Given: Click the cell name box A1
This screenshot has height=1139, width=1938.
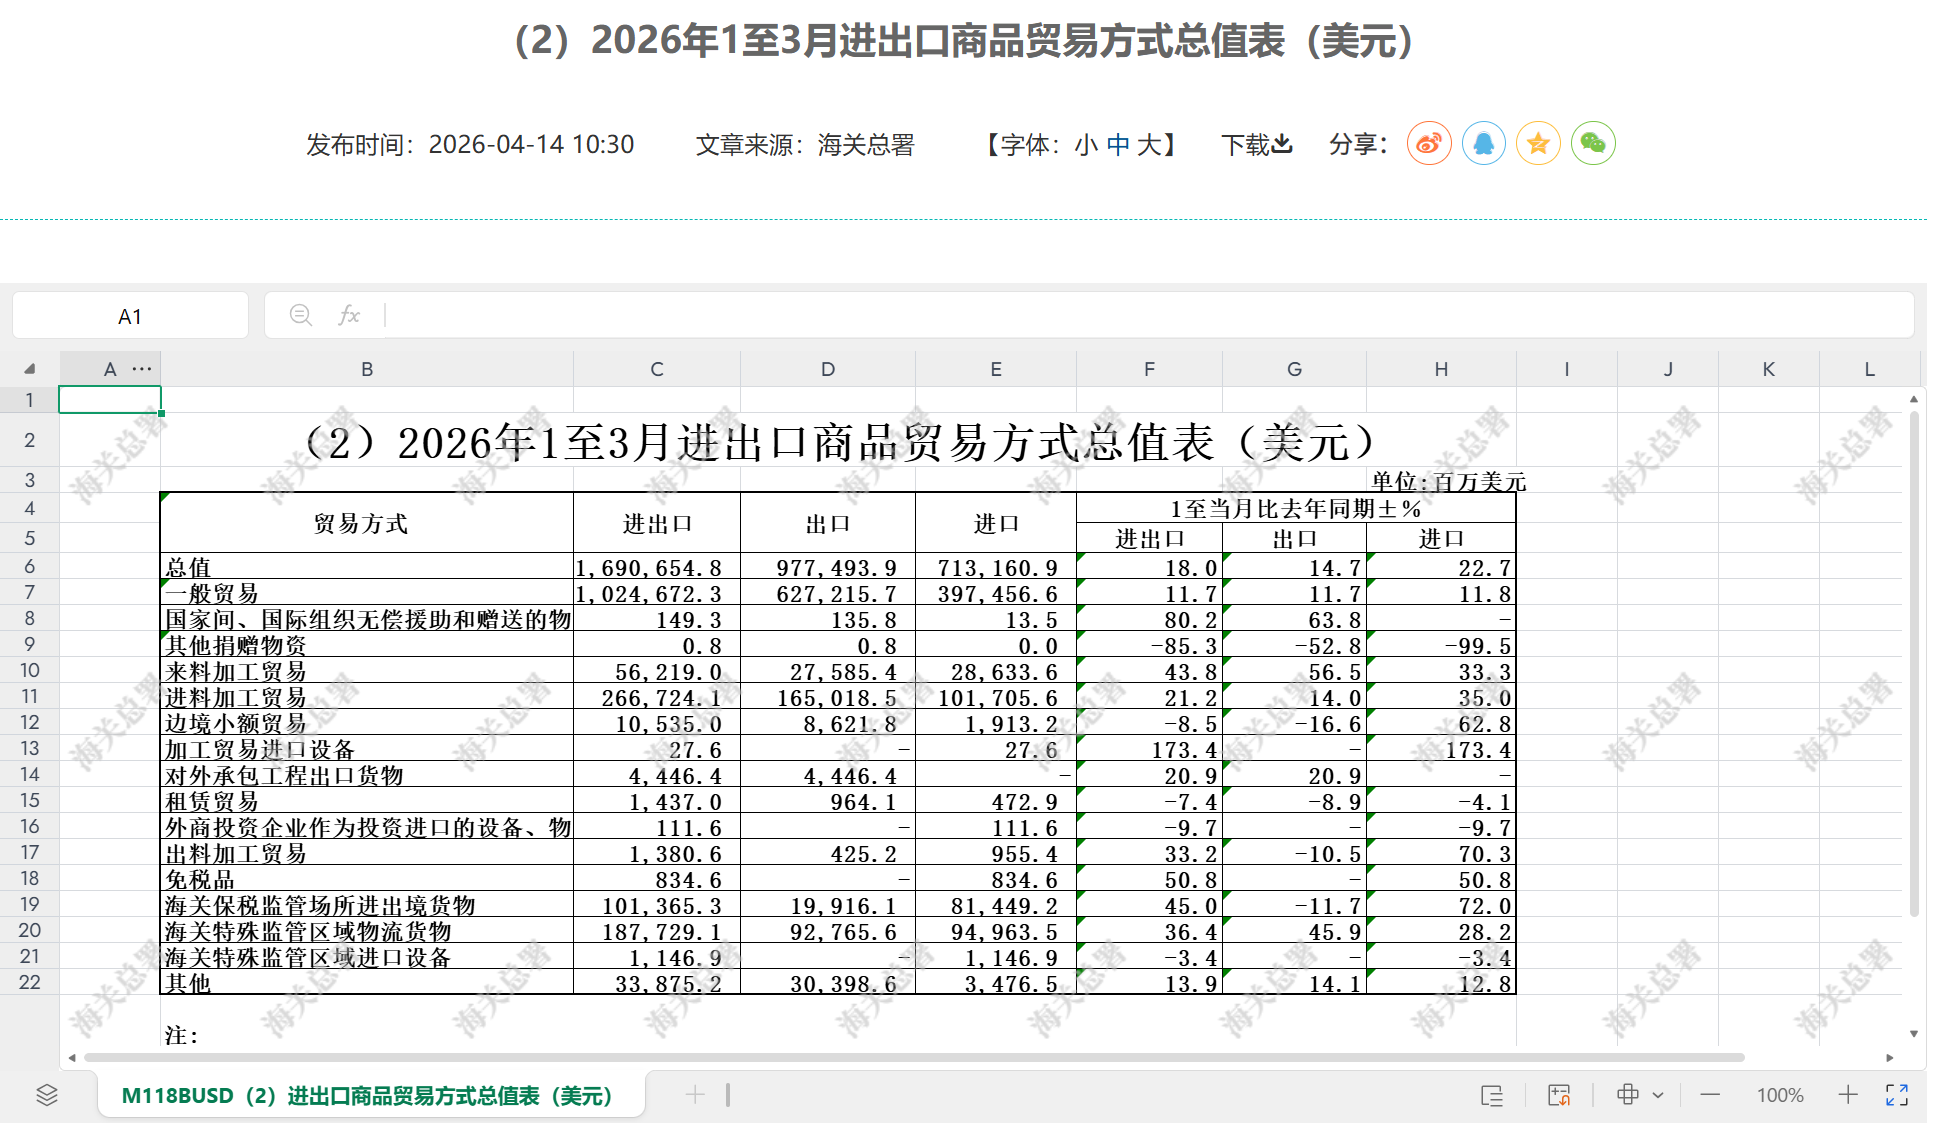Looking at the screenshot, I should coord(130,316).
